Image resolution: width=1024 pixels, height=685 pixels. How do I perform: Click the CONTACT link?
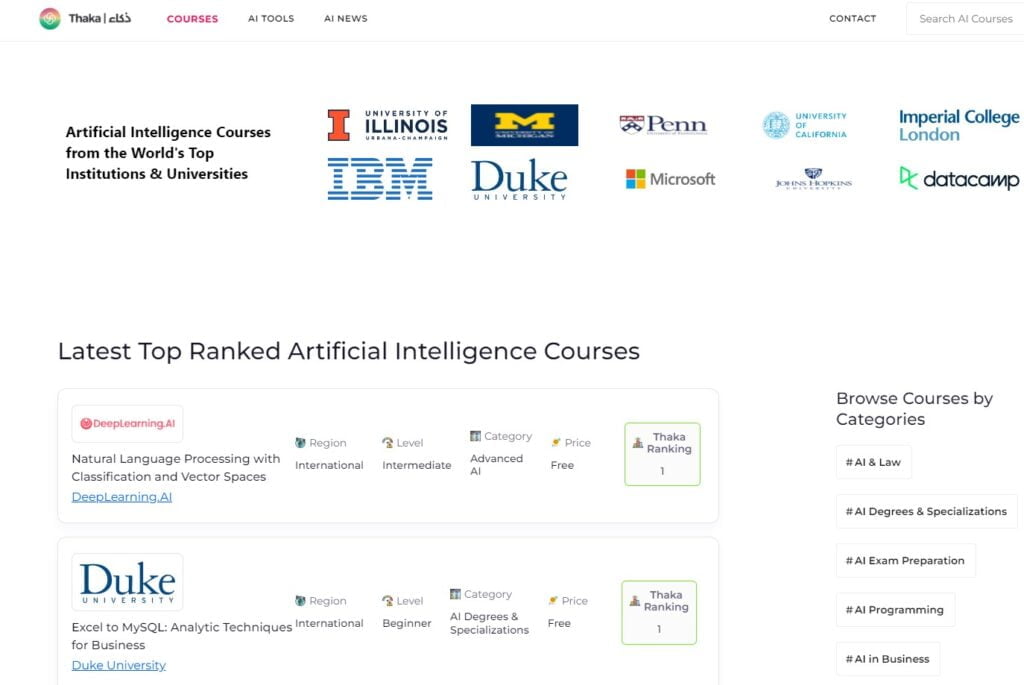[x=852, y=18]
